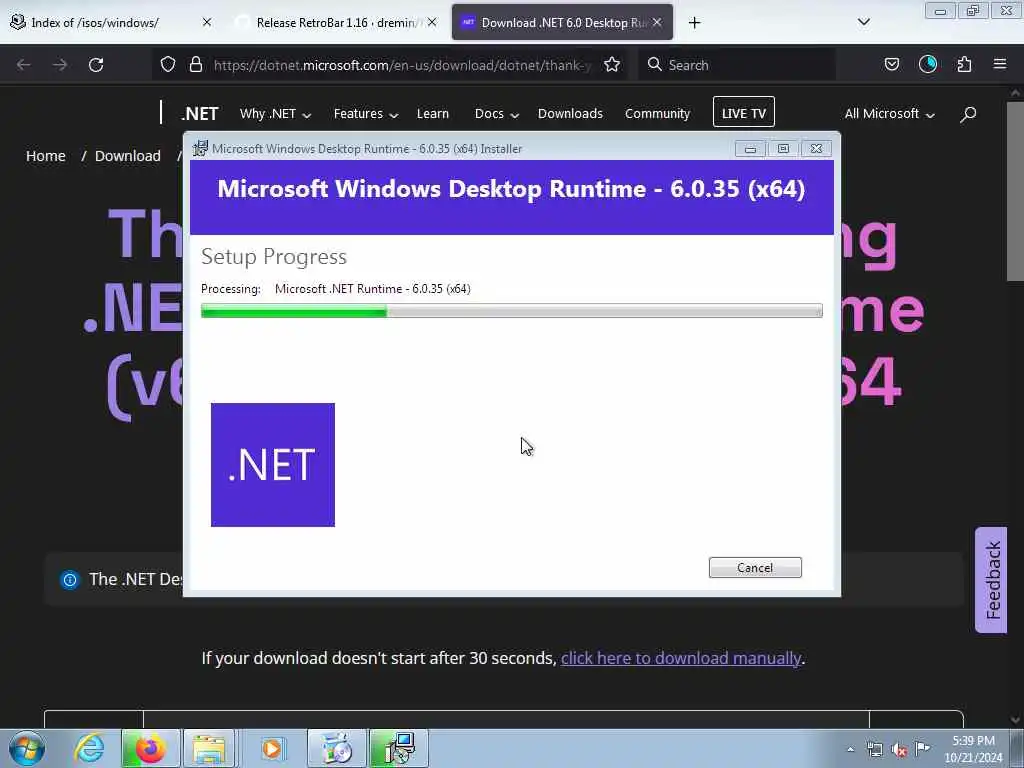Click the site search magnifier icon
The image size is (1024, 768).
point(968,114)
